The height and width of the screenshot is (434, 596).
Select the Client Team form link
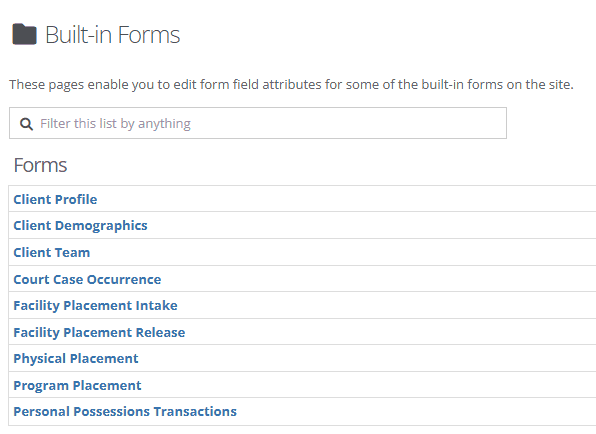(52, 252)
